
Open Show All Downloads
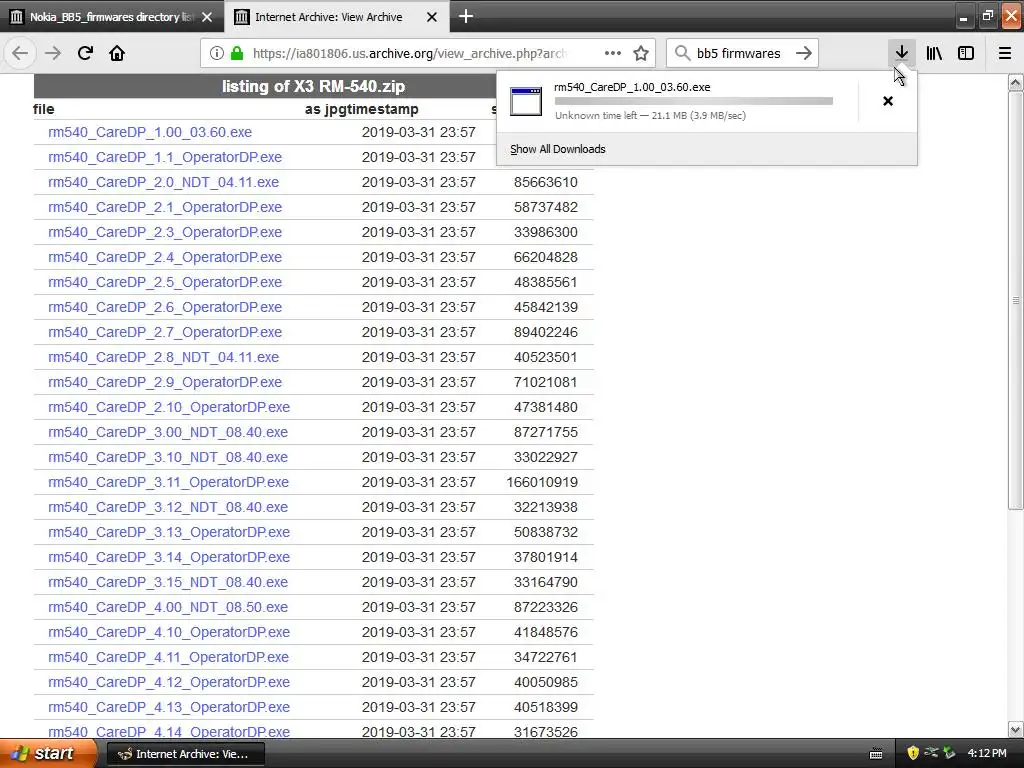tap(558, 149)
